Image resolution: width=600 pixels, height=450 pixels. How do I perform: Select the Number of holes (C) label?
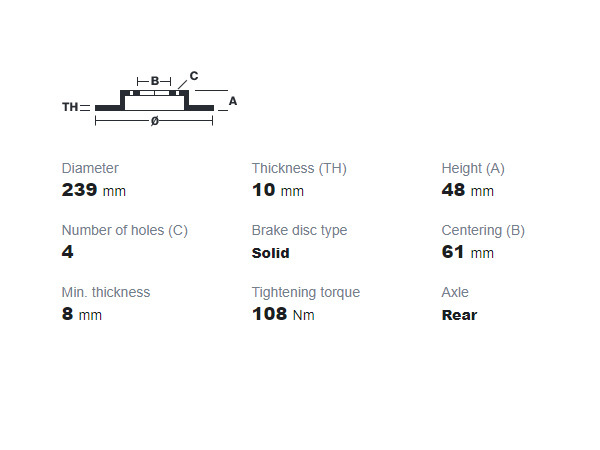[125, 230]
